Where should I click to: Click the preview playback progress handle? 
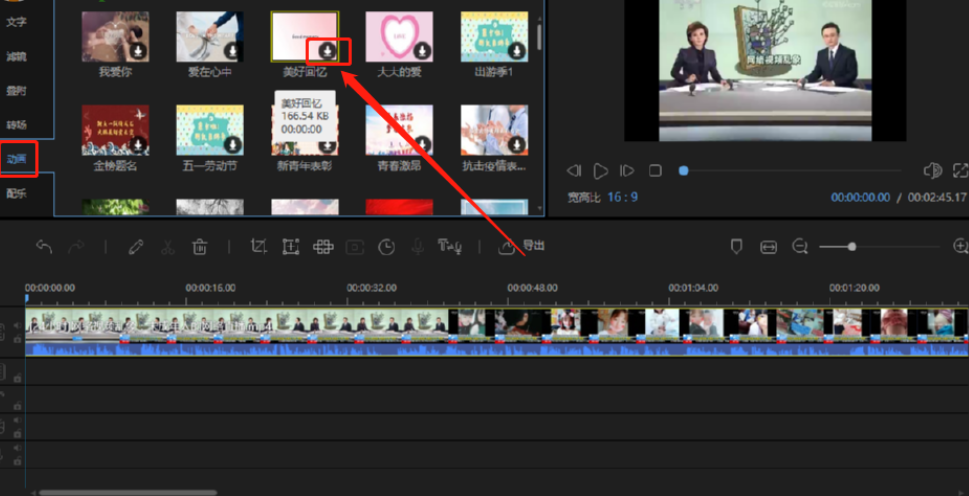(683, 170)
